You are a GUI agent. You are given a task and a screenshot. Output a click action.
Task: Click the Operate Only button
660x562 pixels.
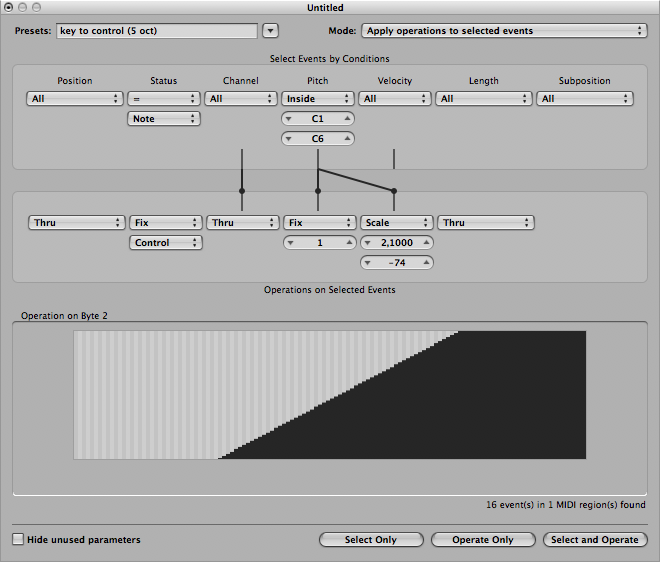pyautogui.click(x=484, y=540)
